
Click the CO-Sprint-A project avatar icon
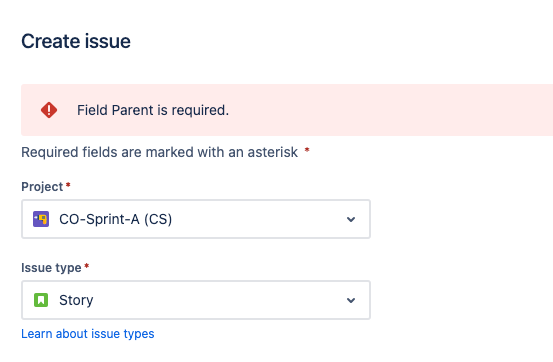pyautogui.click(x=41, y=219)
